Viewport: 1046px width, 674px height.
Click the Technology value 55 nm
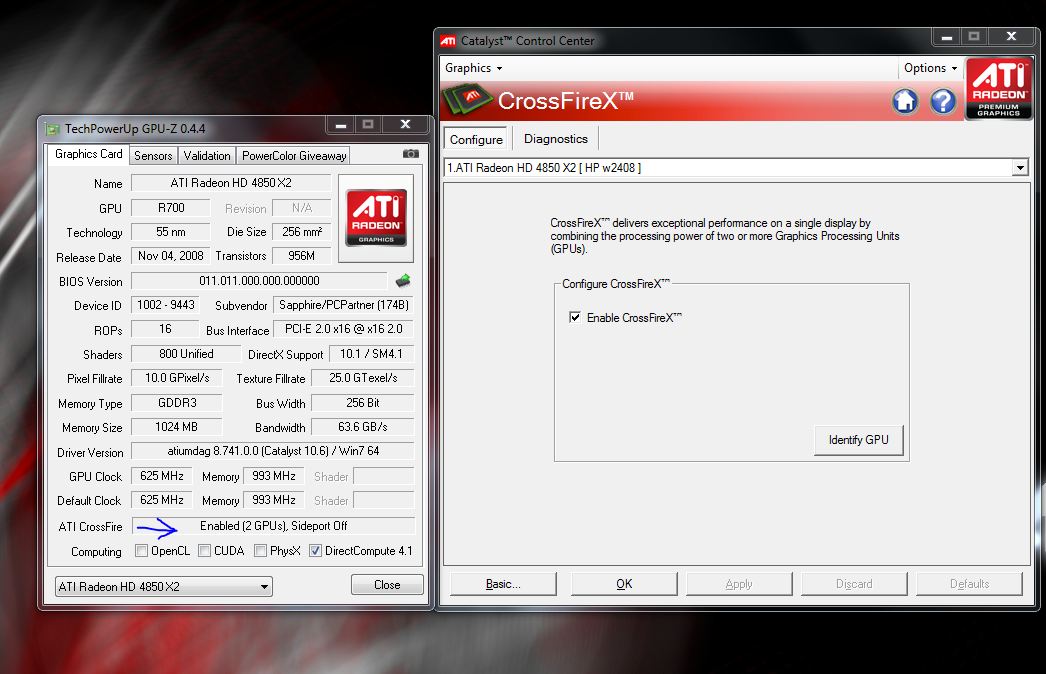click(171, 232)
